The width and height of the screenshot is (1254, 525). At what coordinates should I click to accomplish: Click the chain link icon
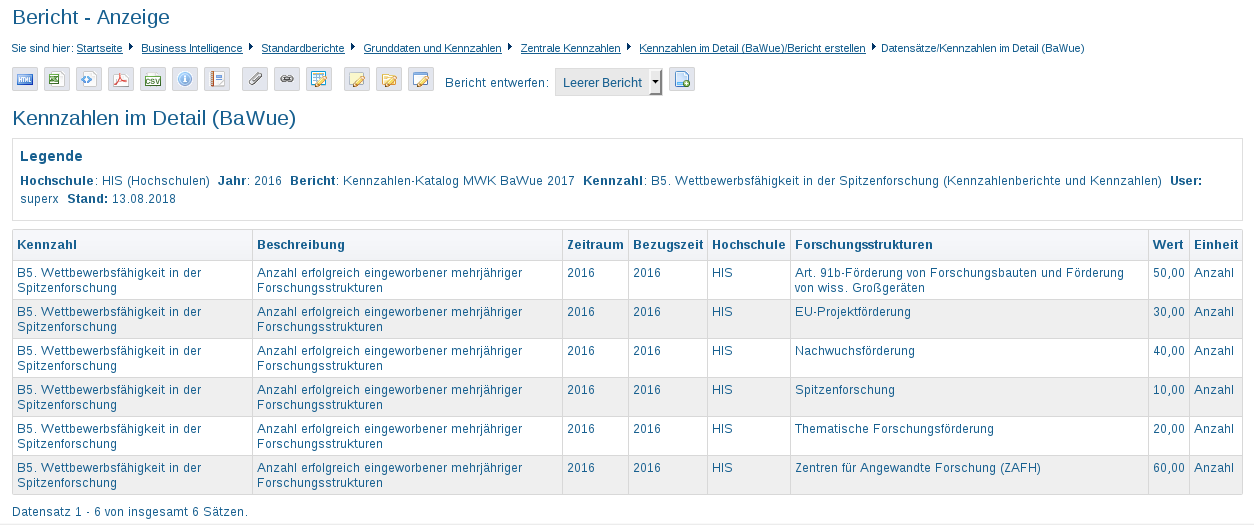(287, 80)
